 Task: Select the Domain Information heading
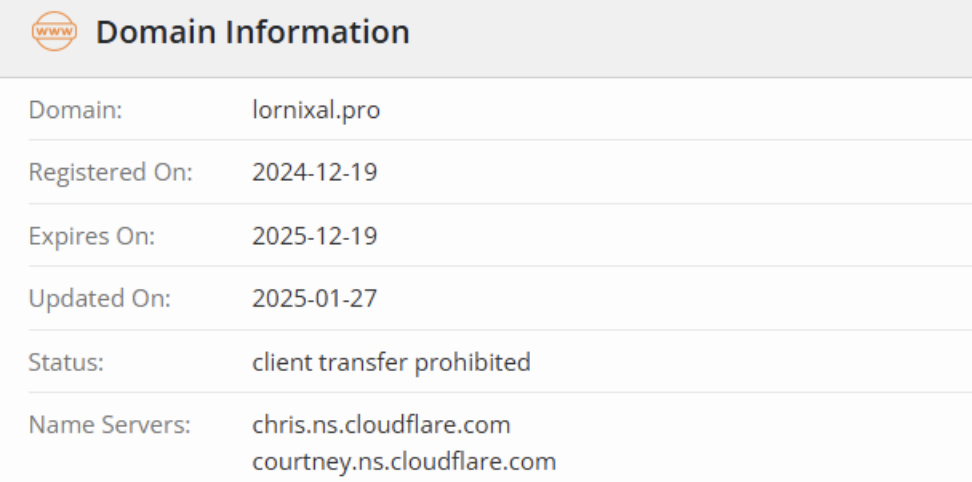click(252, 32)
